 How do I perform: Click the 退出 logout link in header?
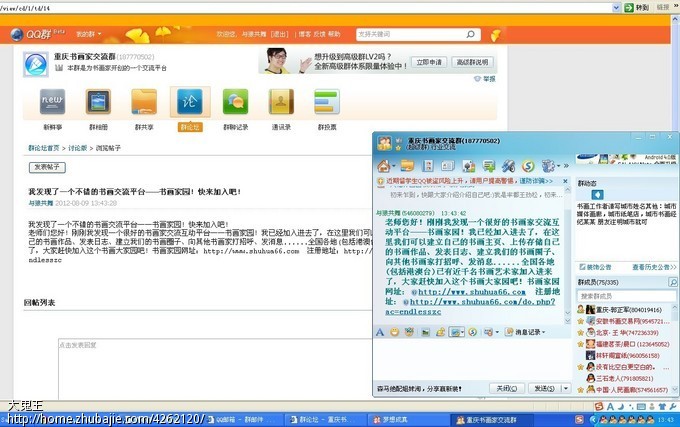pos(279,34)
